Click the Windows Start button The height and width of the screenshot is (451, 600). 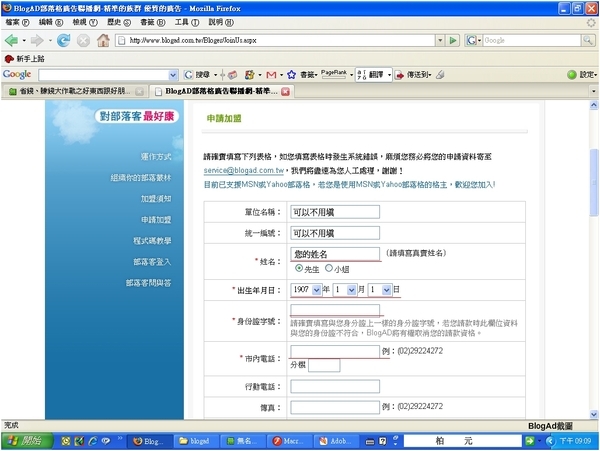[x=27, y=441]
